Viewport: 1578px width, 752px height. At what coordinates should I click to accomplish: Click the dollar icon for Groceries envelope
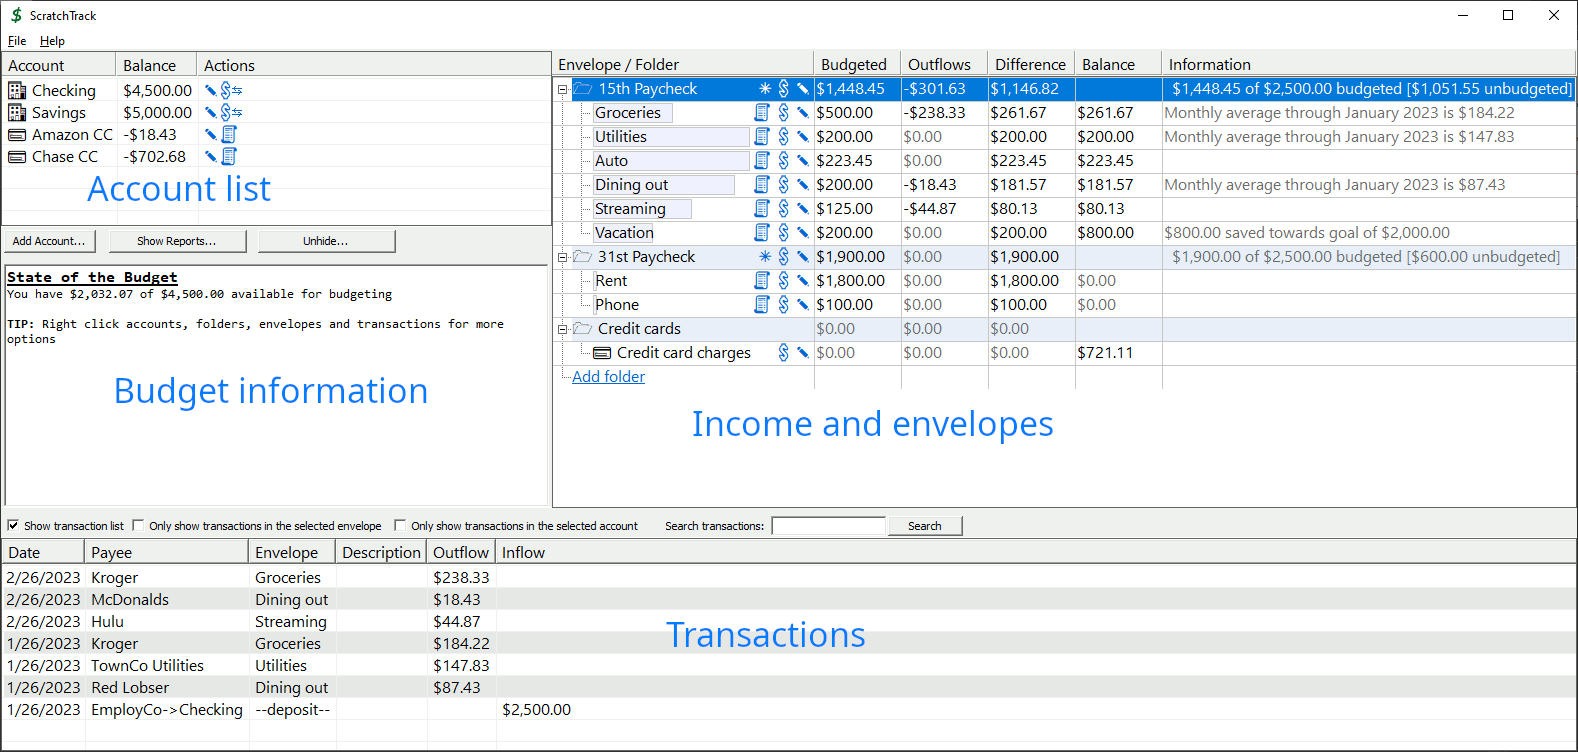784,113
